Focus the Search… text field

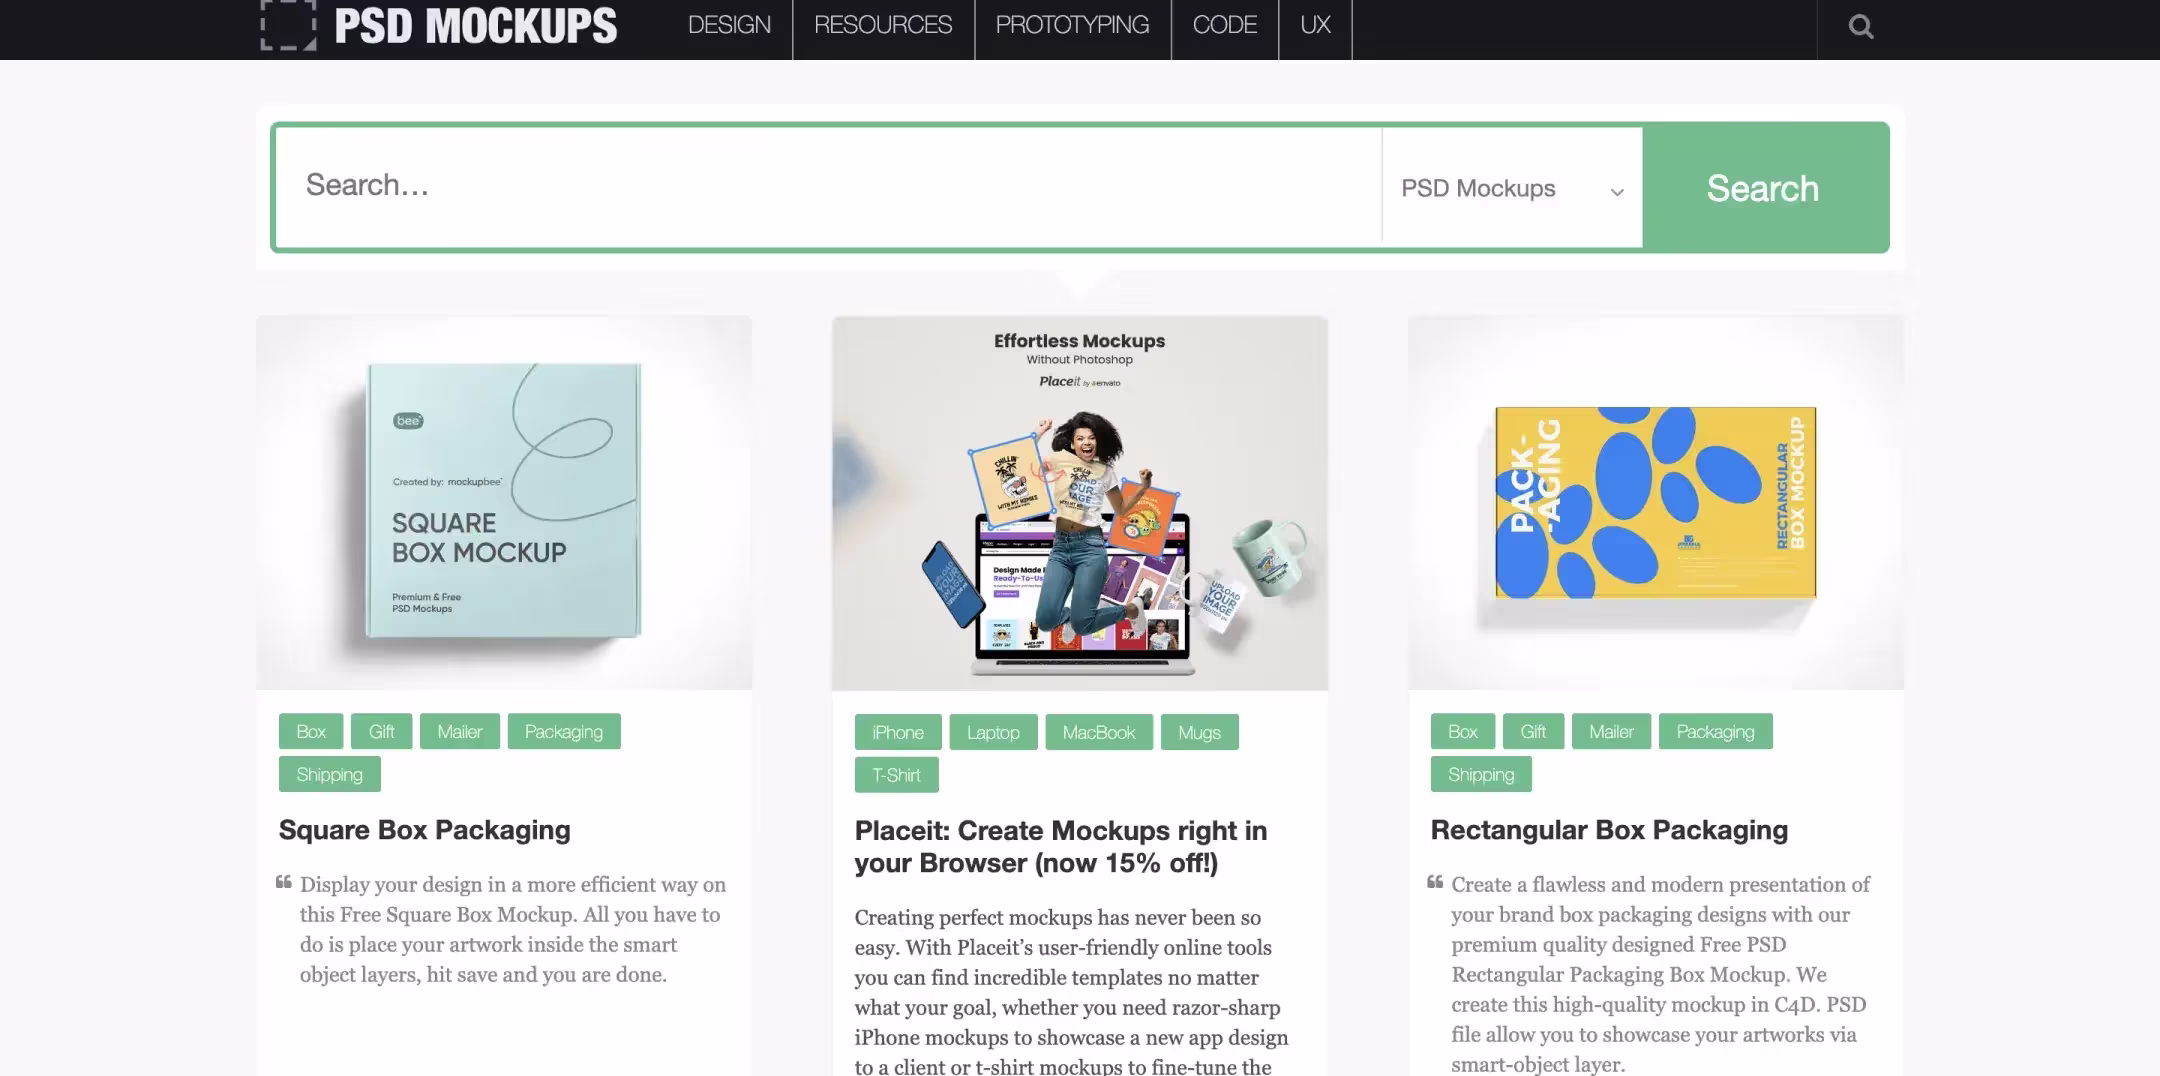829,187
